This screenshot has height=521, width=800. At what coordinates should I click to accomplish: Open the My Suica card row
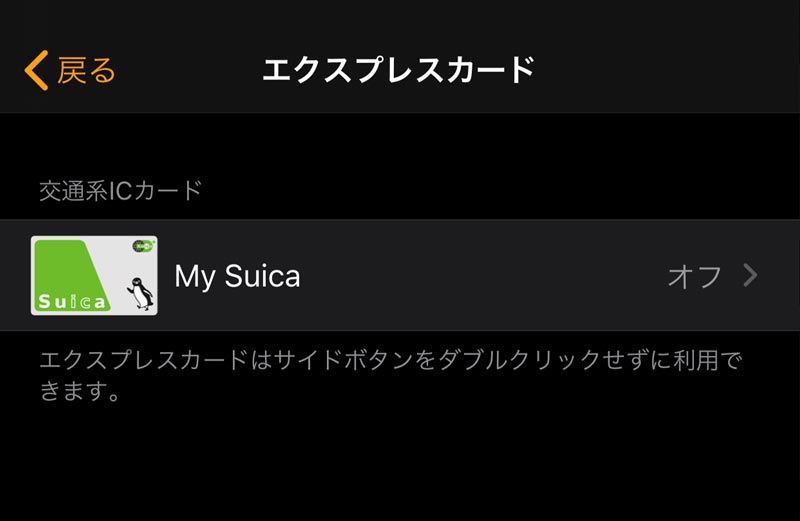coord(400,275)
